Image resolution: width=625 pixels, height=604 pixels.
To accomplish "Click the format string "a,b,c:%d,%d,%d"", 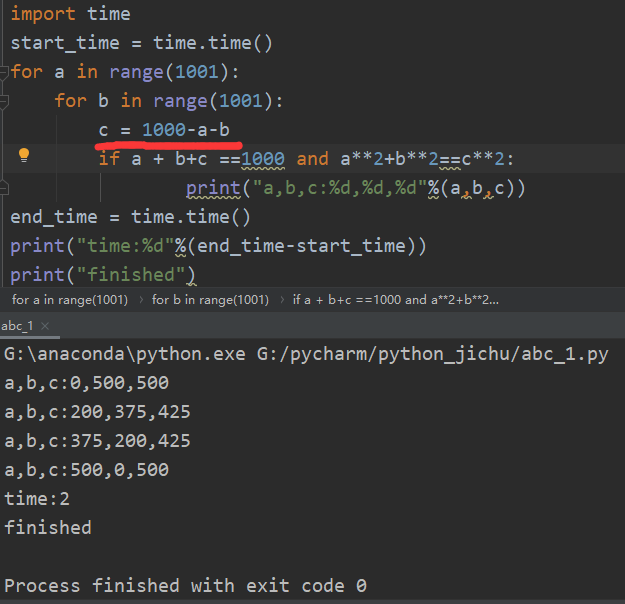I will click(340, 188).
